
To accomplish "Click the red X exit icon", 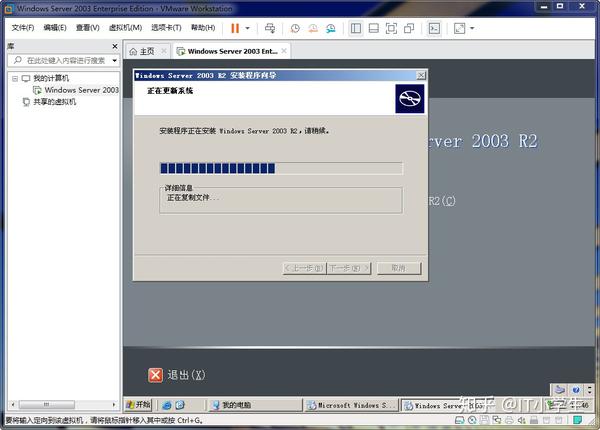I will point(155,375).
